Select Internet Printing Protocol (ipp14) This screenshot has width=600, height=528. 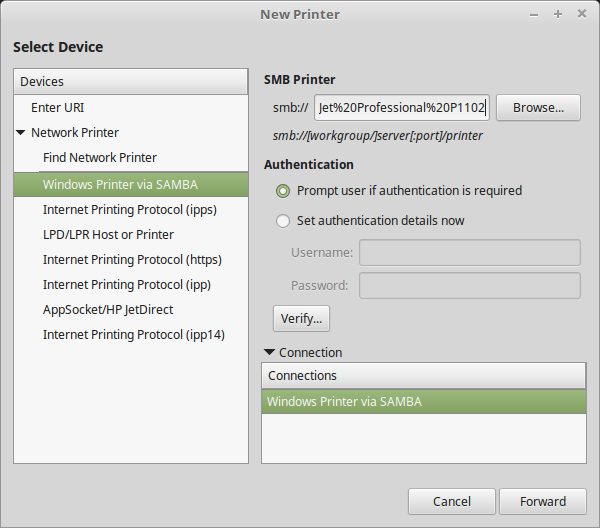click(x=133, y=335)
